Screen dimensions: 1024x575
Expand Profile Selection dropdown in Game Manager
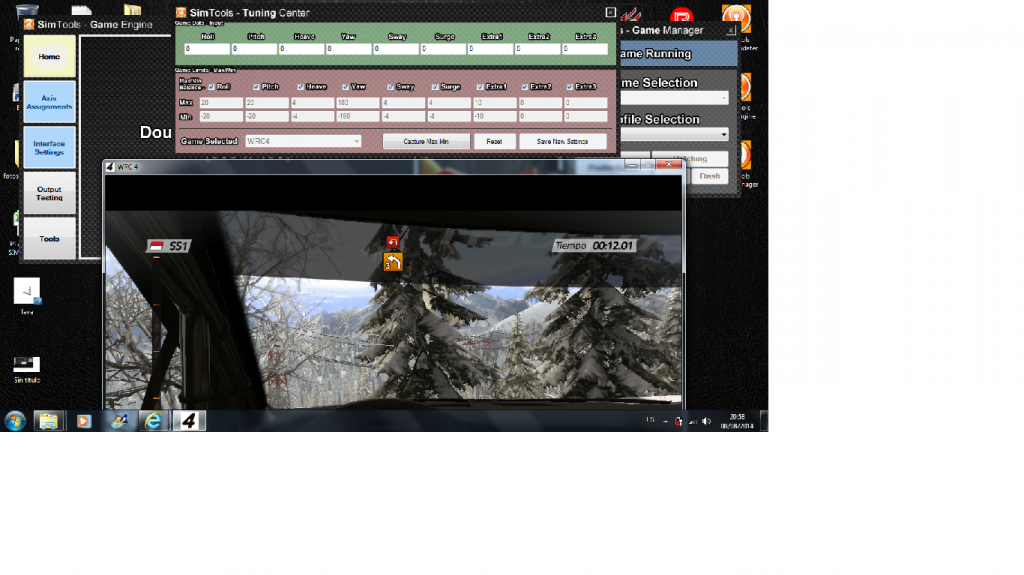click(673, 135)
